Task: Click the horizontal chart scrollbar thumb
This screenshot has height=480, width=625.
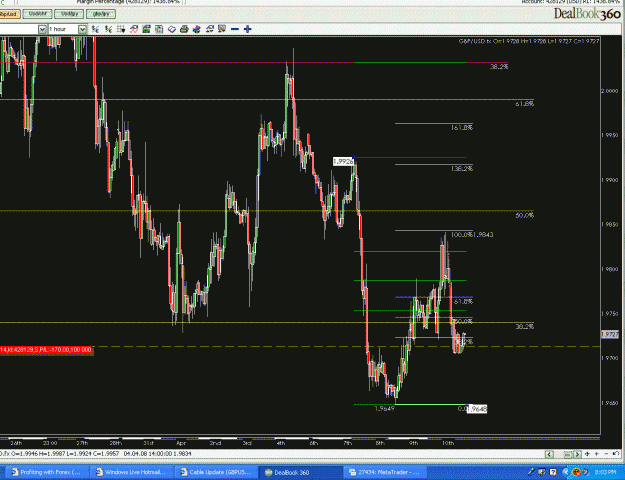Action: click(568, 454)
